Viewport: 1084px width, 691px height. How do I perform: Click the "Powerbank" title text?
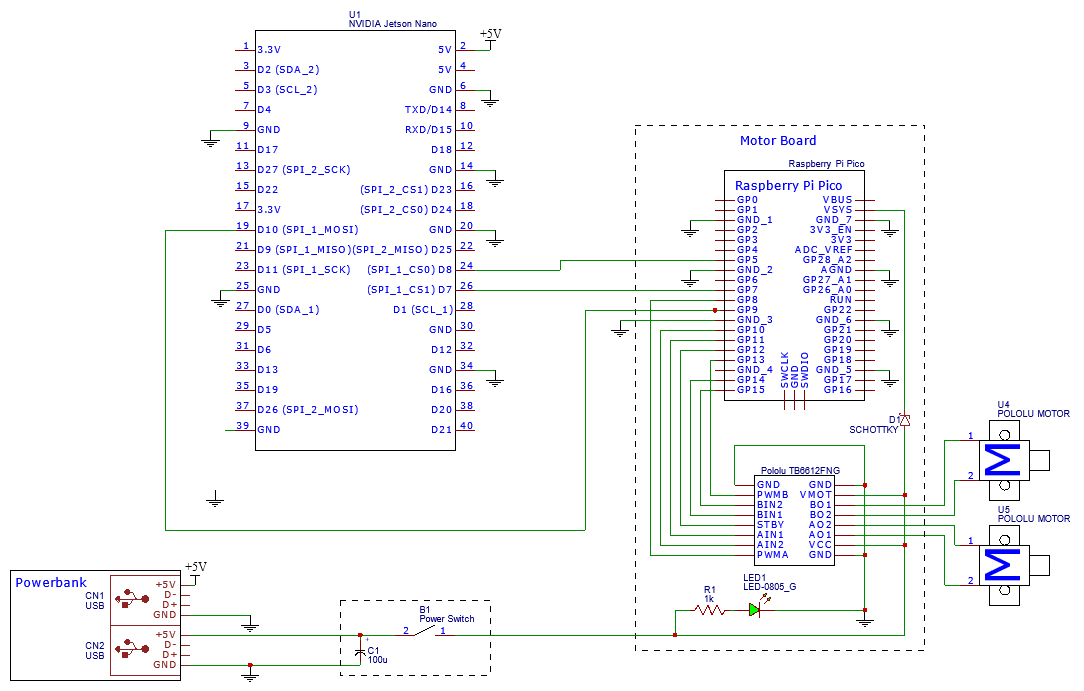(51, 583)
